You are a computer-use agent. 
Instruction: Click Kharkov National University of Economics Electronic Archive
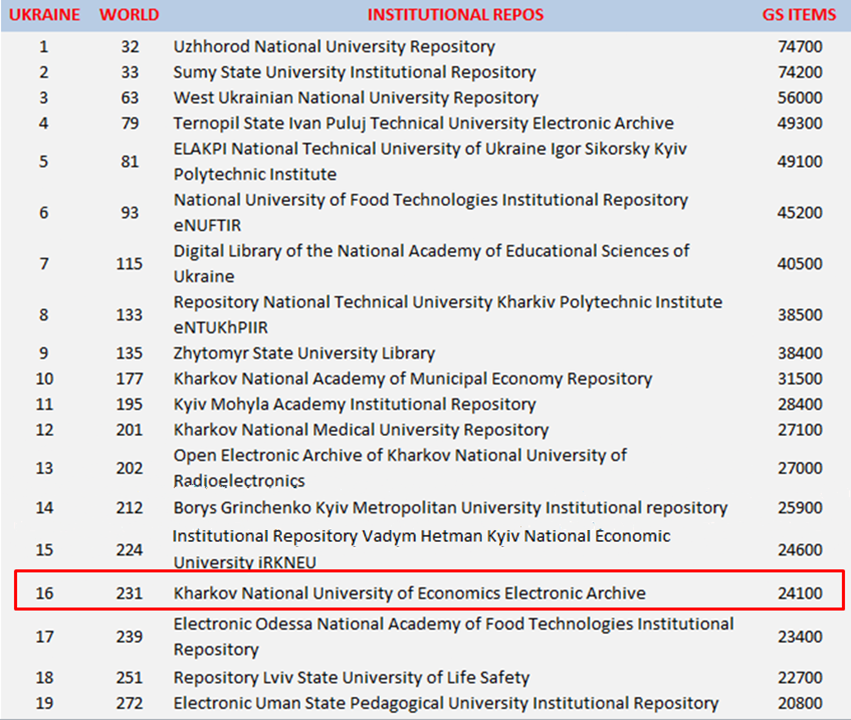pyautogui.click(x=410, y=593)
